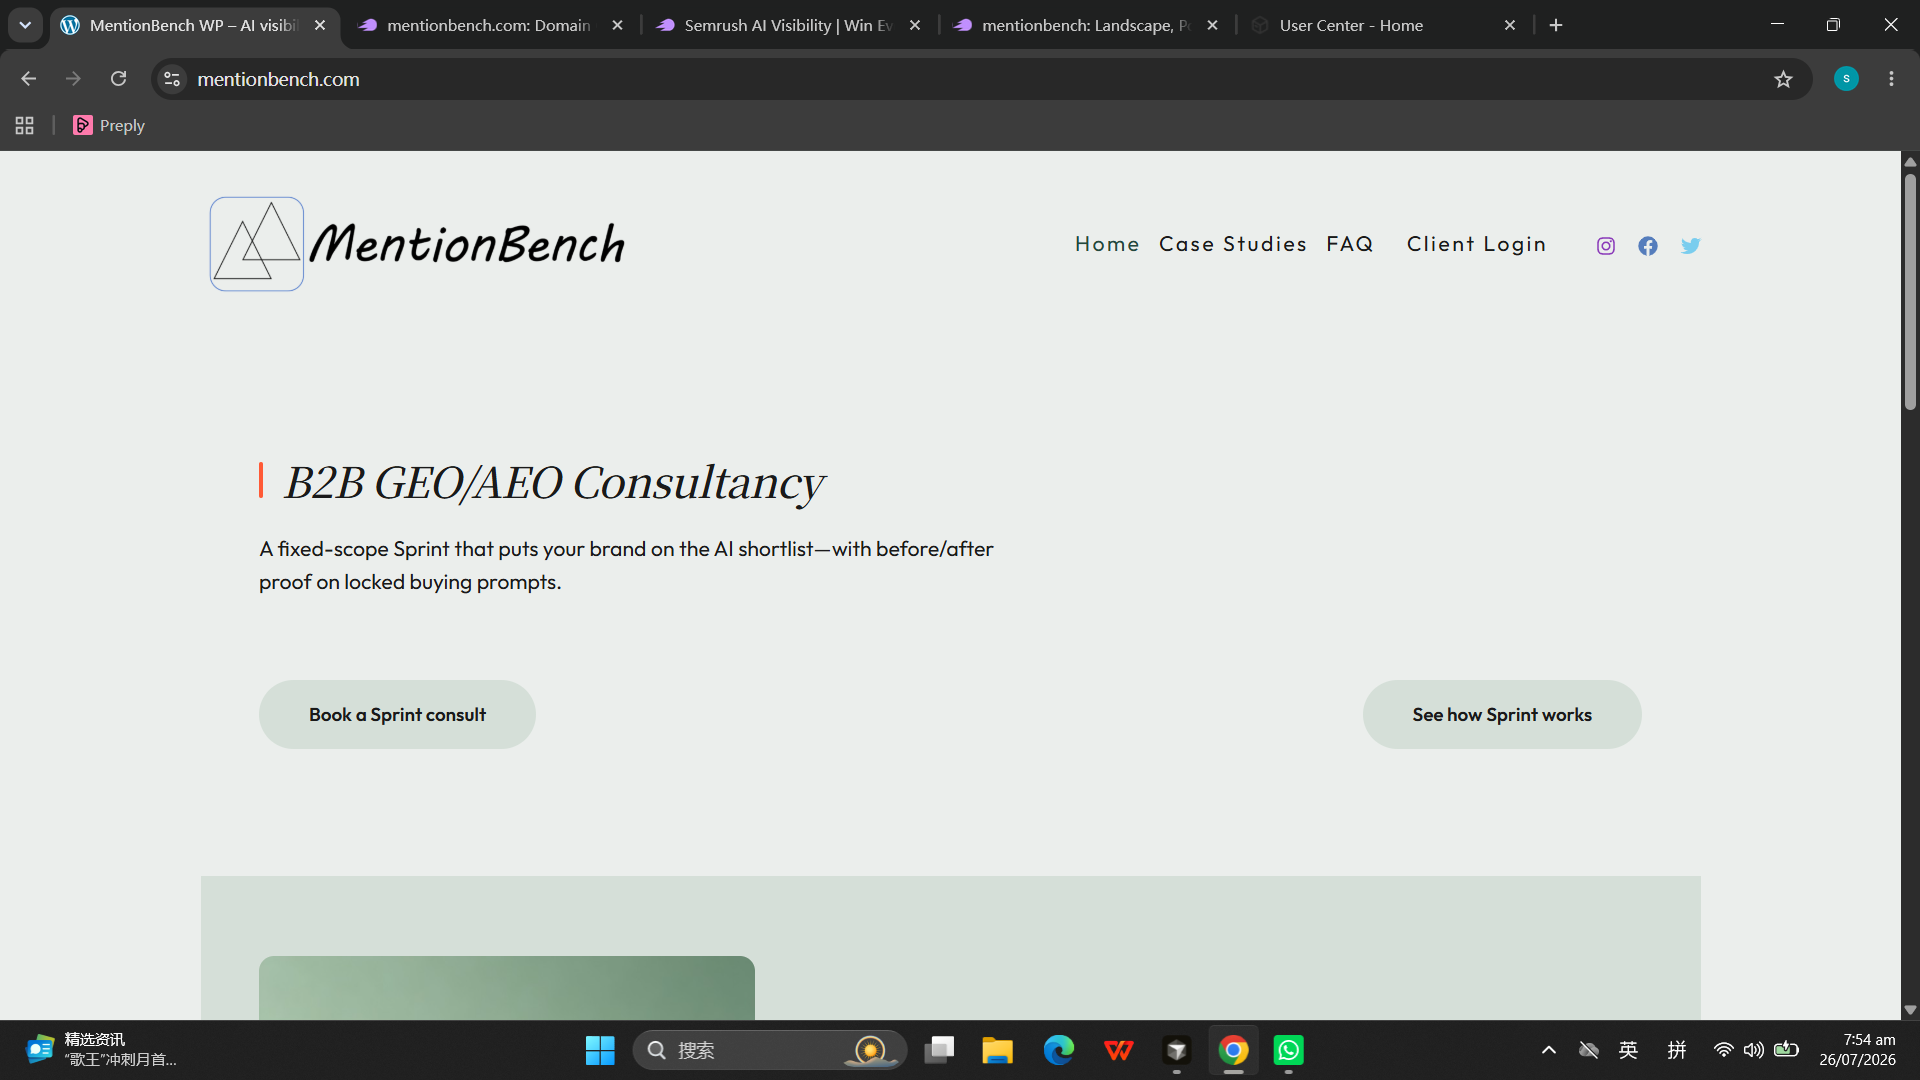Click the scrollbar down arrow
Image resolution: width=1920 pixels, height=1080 pixels.
coord(1910,1010)
